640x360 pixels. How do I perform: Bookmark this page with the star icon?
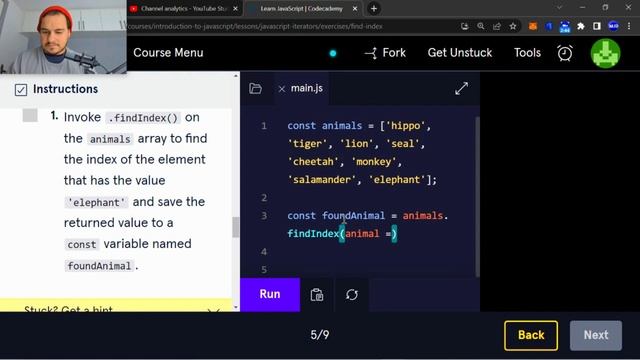tap(513, 27)
